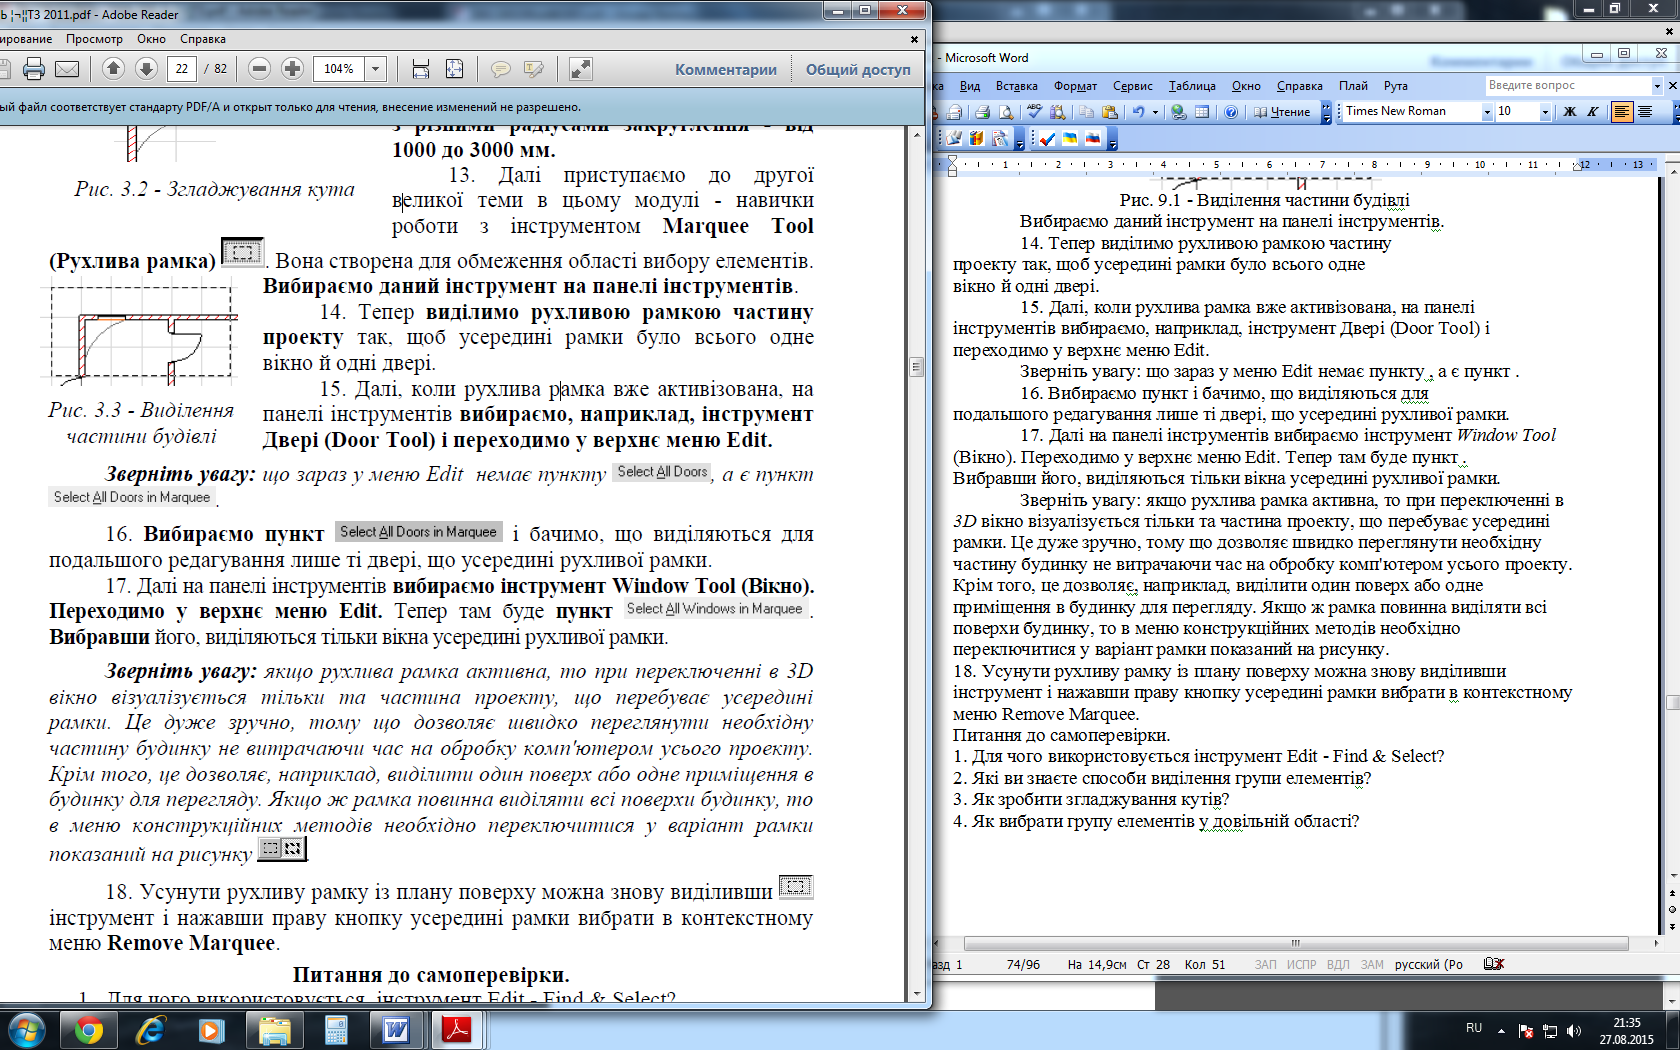
Task: Toggle bold Ж in Word
Action: (x=1569, y=111)
